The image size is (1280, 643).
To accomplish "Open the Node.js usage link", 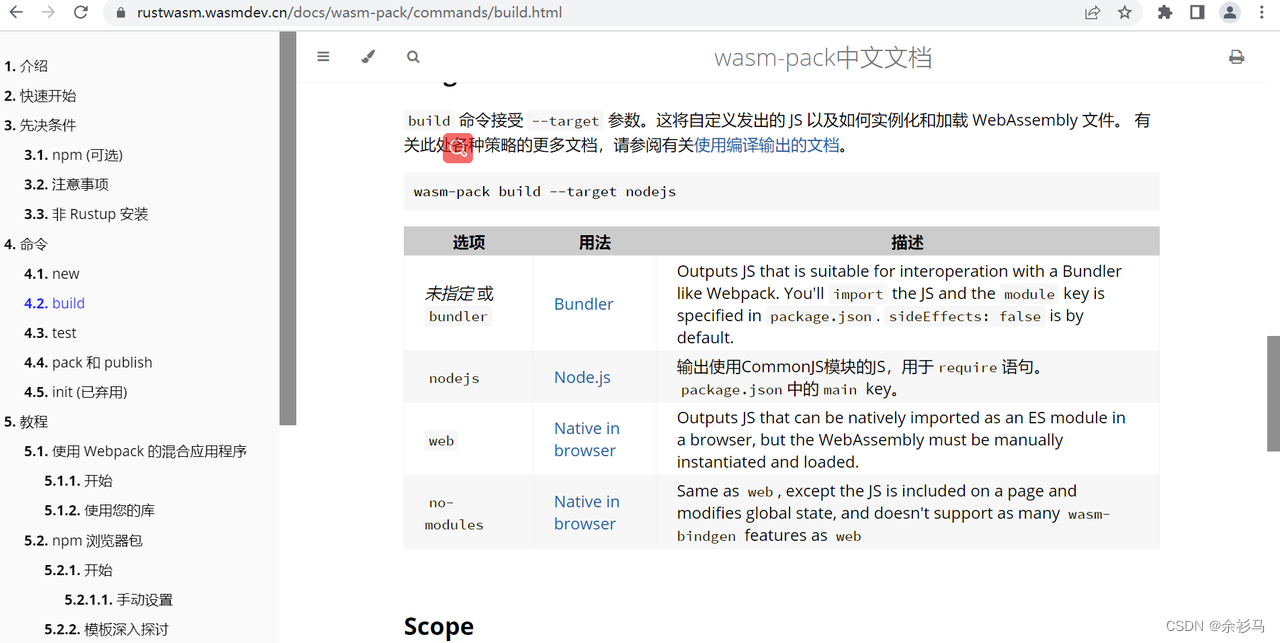I will [582, 377].
